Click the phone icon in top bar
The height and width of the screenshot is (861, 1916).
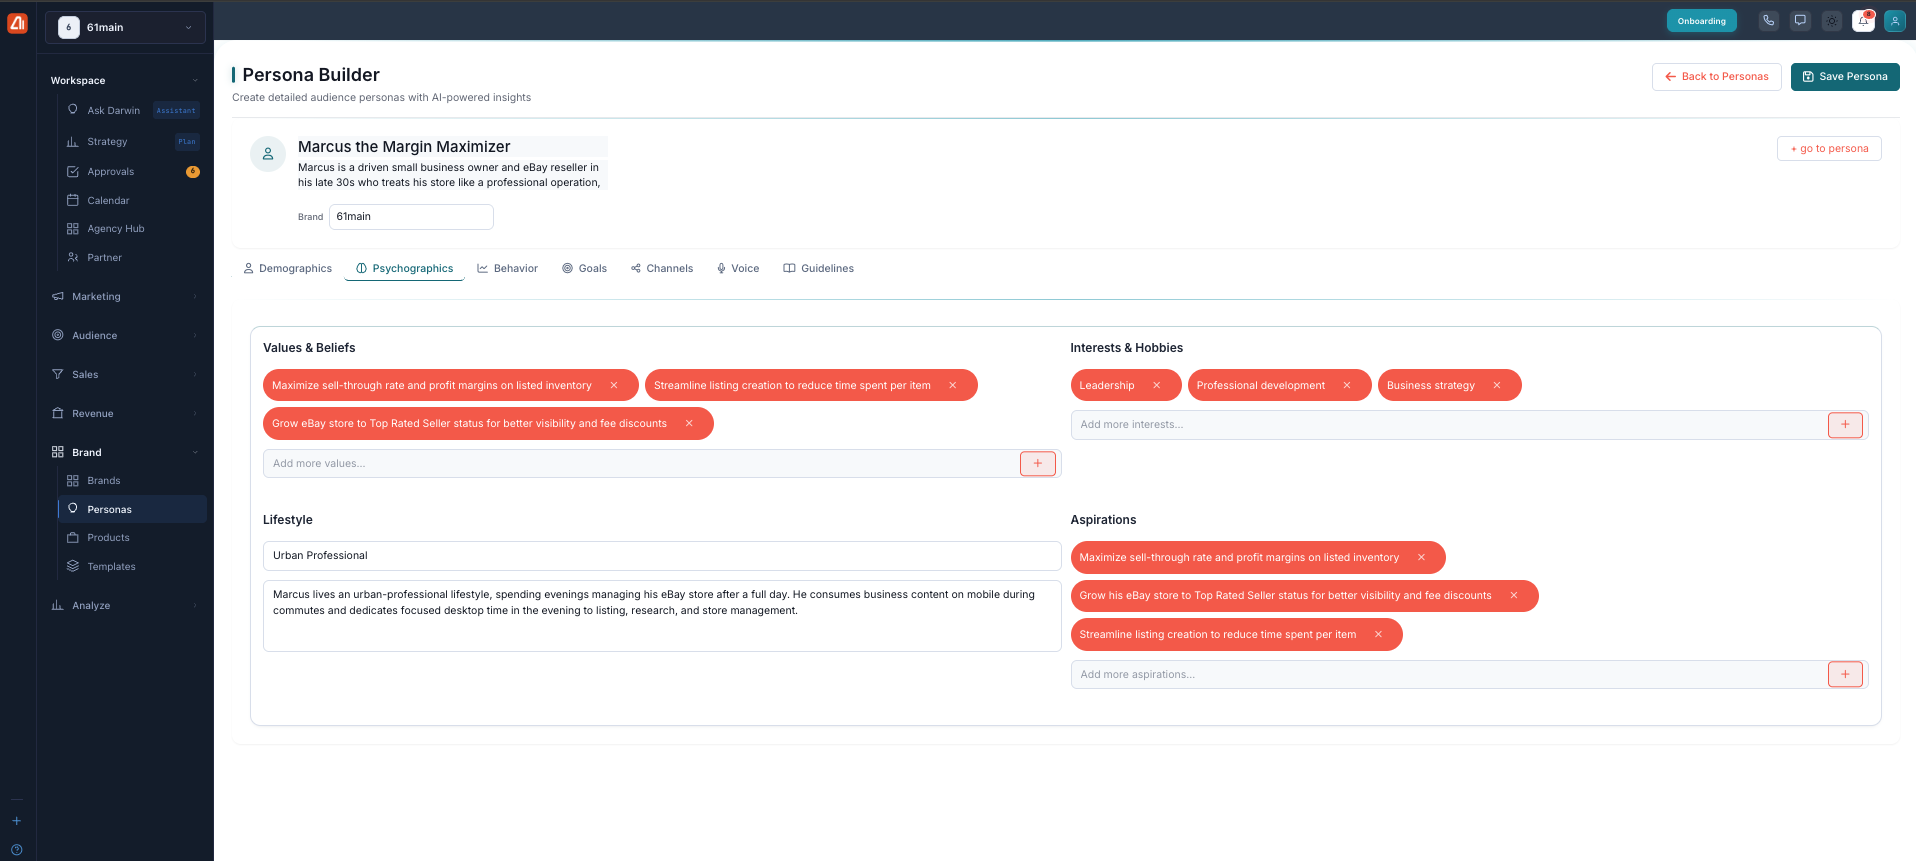[x=1769, y=21]
